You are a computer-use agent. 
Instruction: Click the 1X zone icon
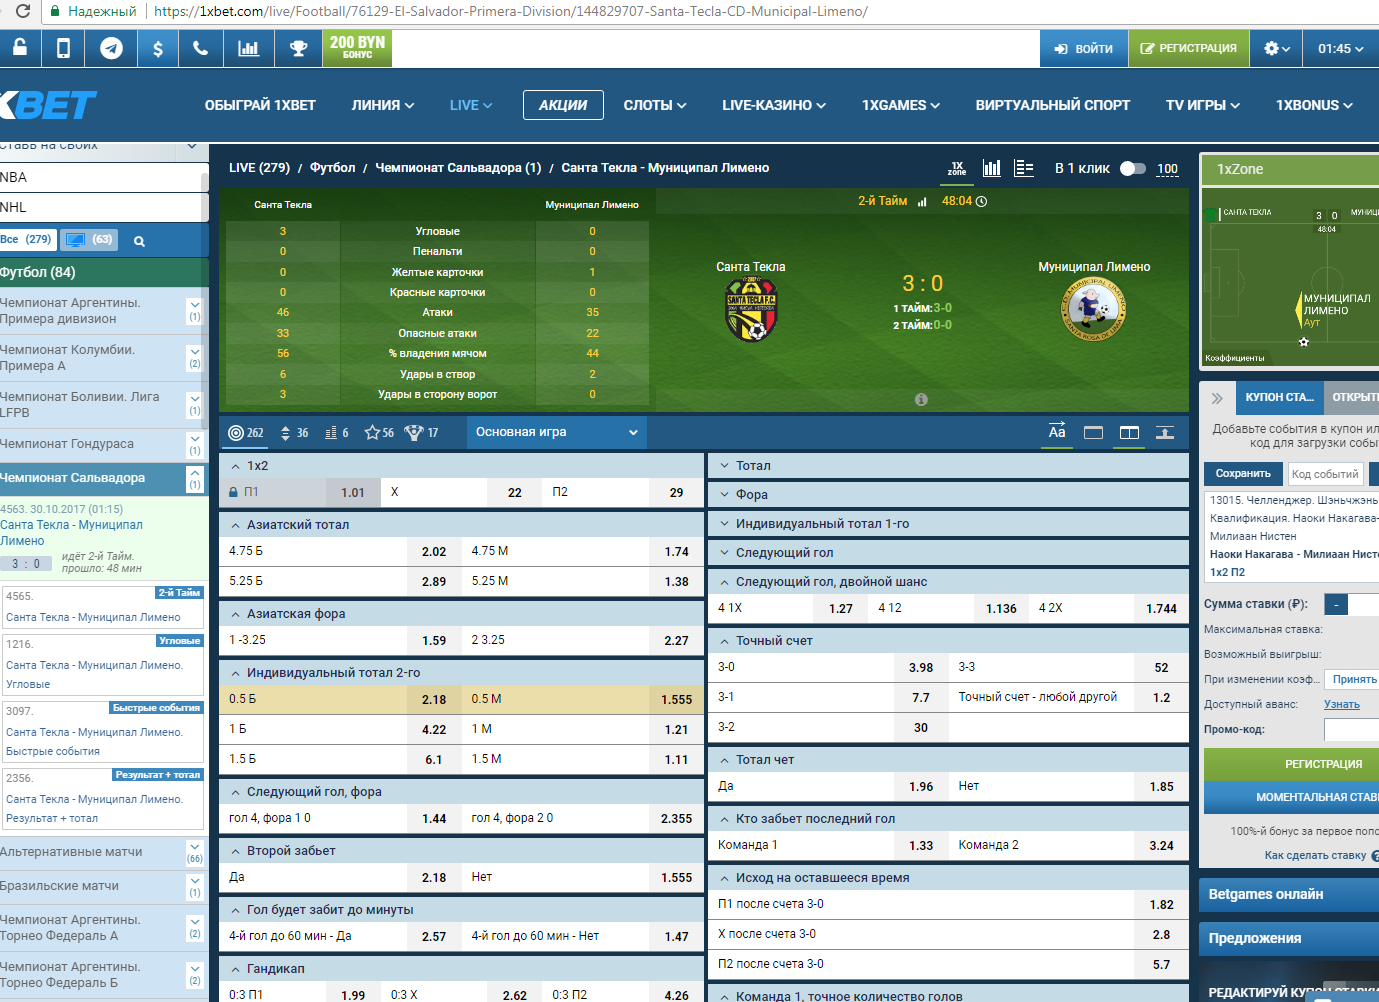pos(957,168)
